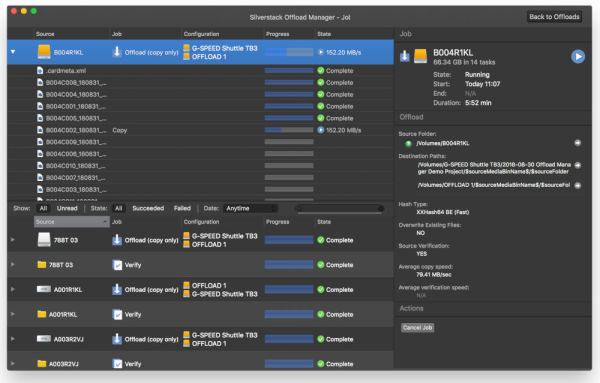Click the play button for job B004R1KL
600x383 pixels.
click(x=578, y=57)
